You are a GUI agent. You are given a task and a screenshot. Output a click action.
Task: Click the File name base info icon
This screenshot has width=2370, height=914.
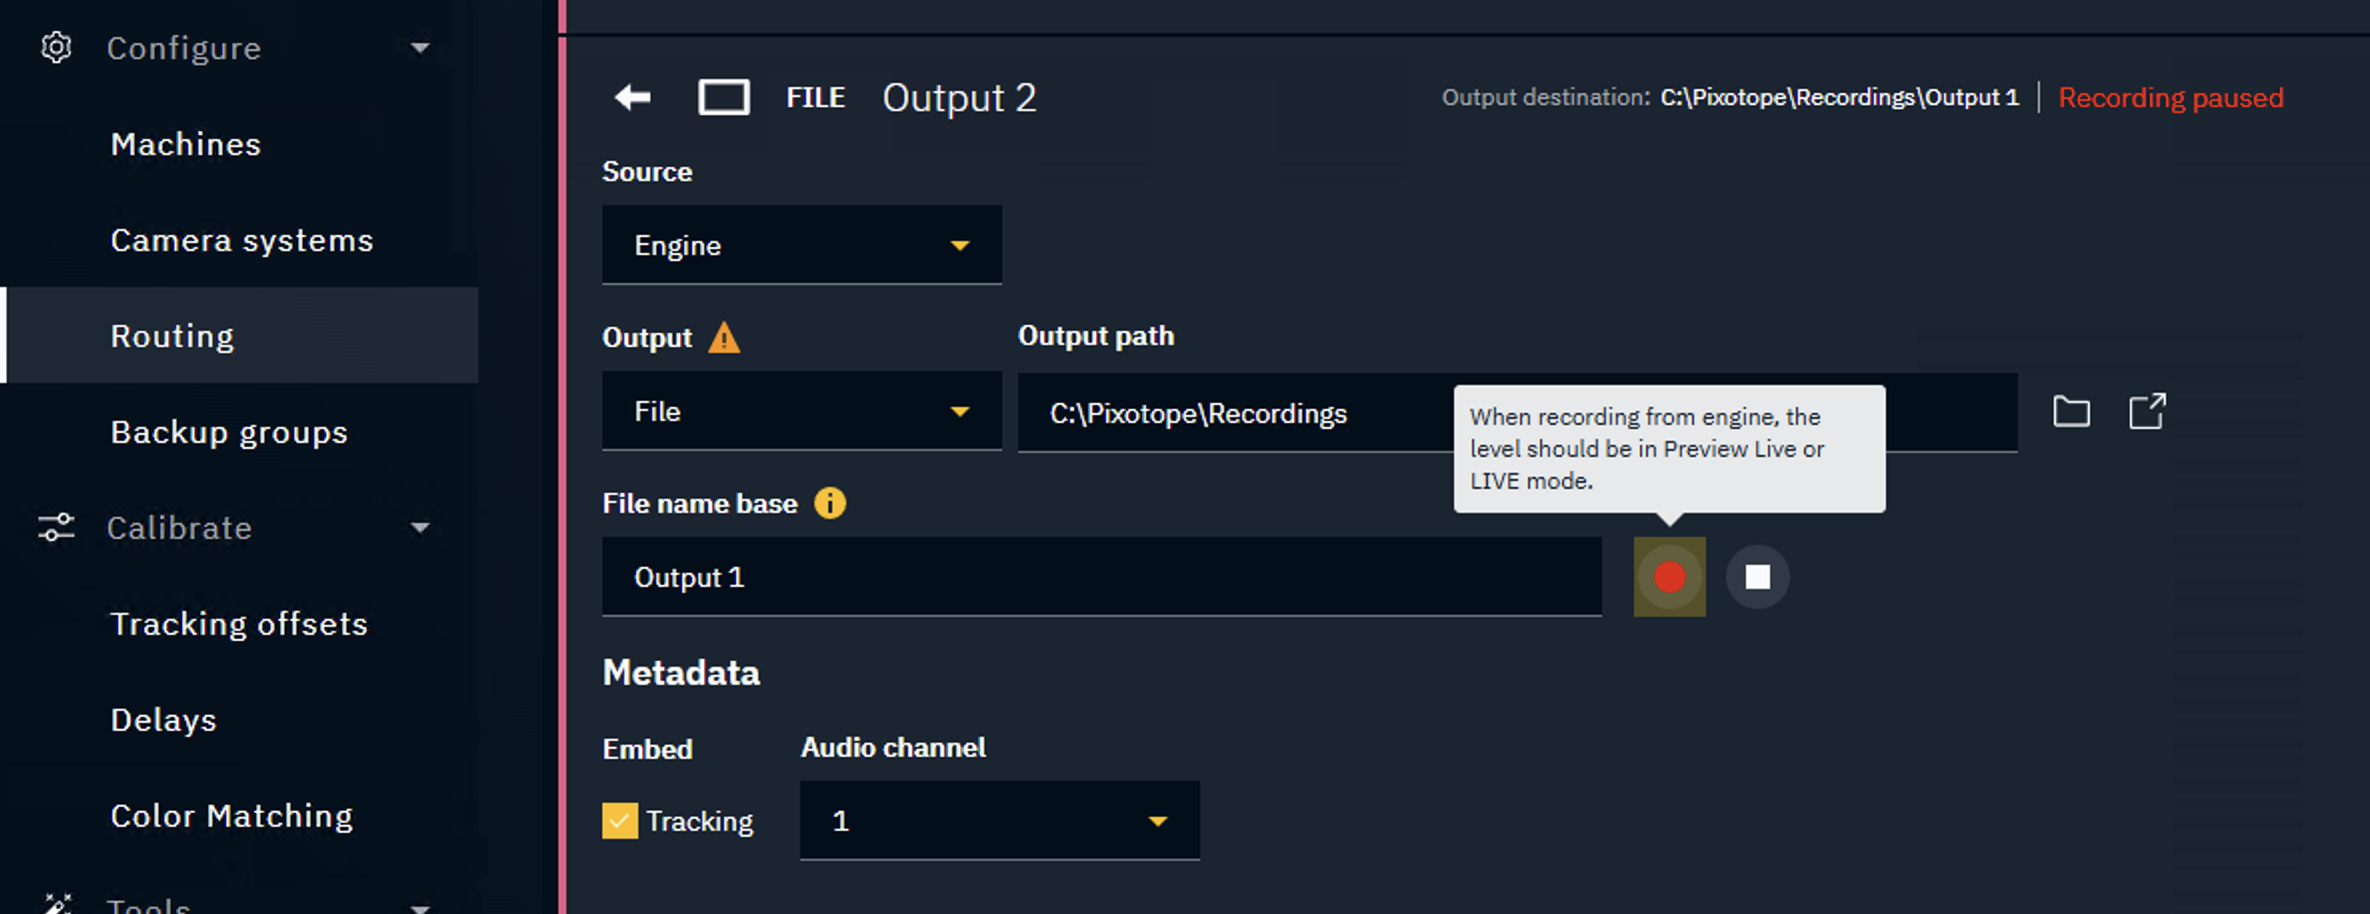(830, 503)
